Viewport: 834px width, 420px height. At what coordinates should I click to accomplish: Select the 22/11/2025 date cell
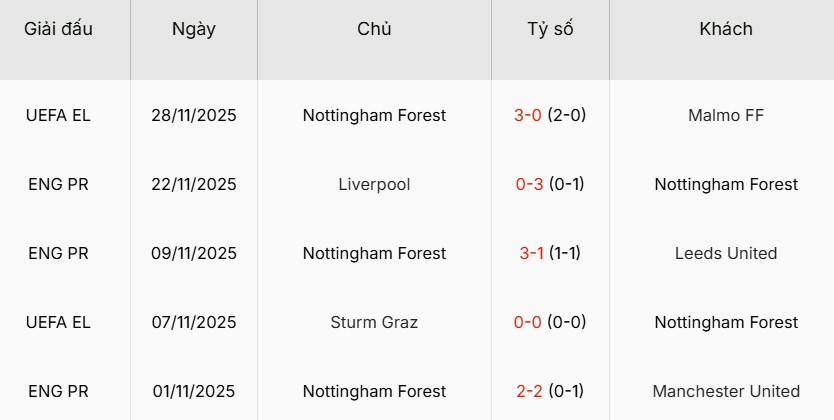click(x=194, y=184)
